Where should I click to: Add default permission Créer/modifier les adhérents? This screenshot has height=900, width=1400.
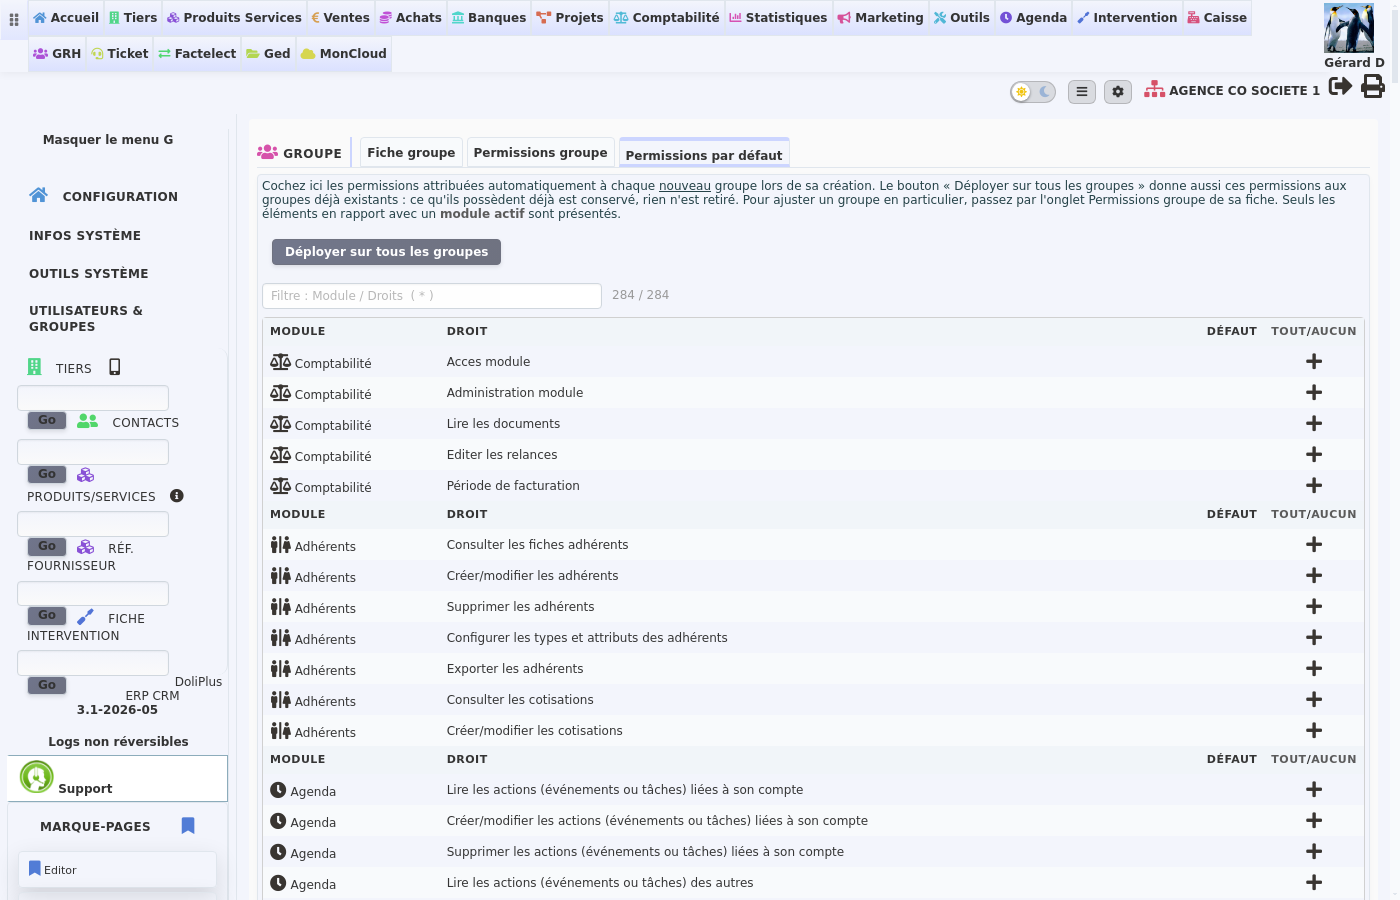coord(1314,576)
